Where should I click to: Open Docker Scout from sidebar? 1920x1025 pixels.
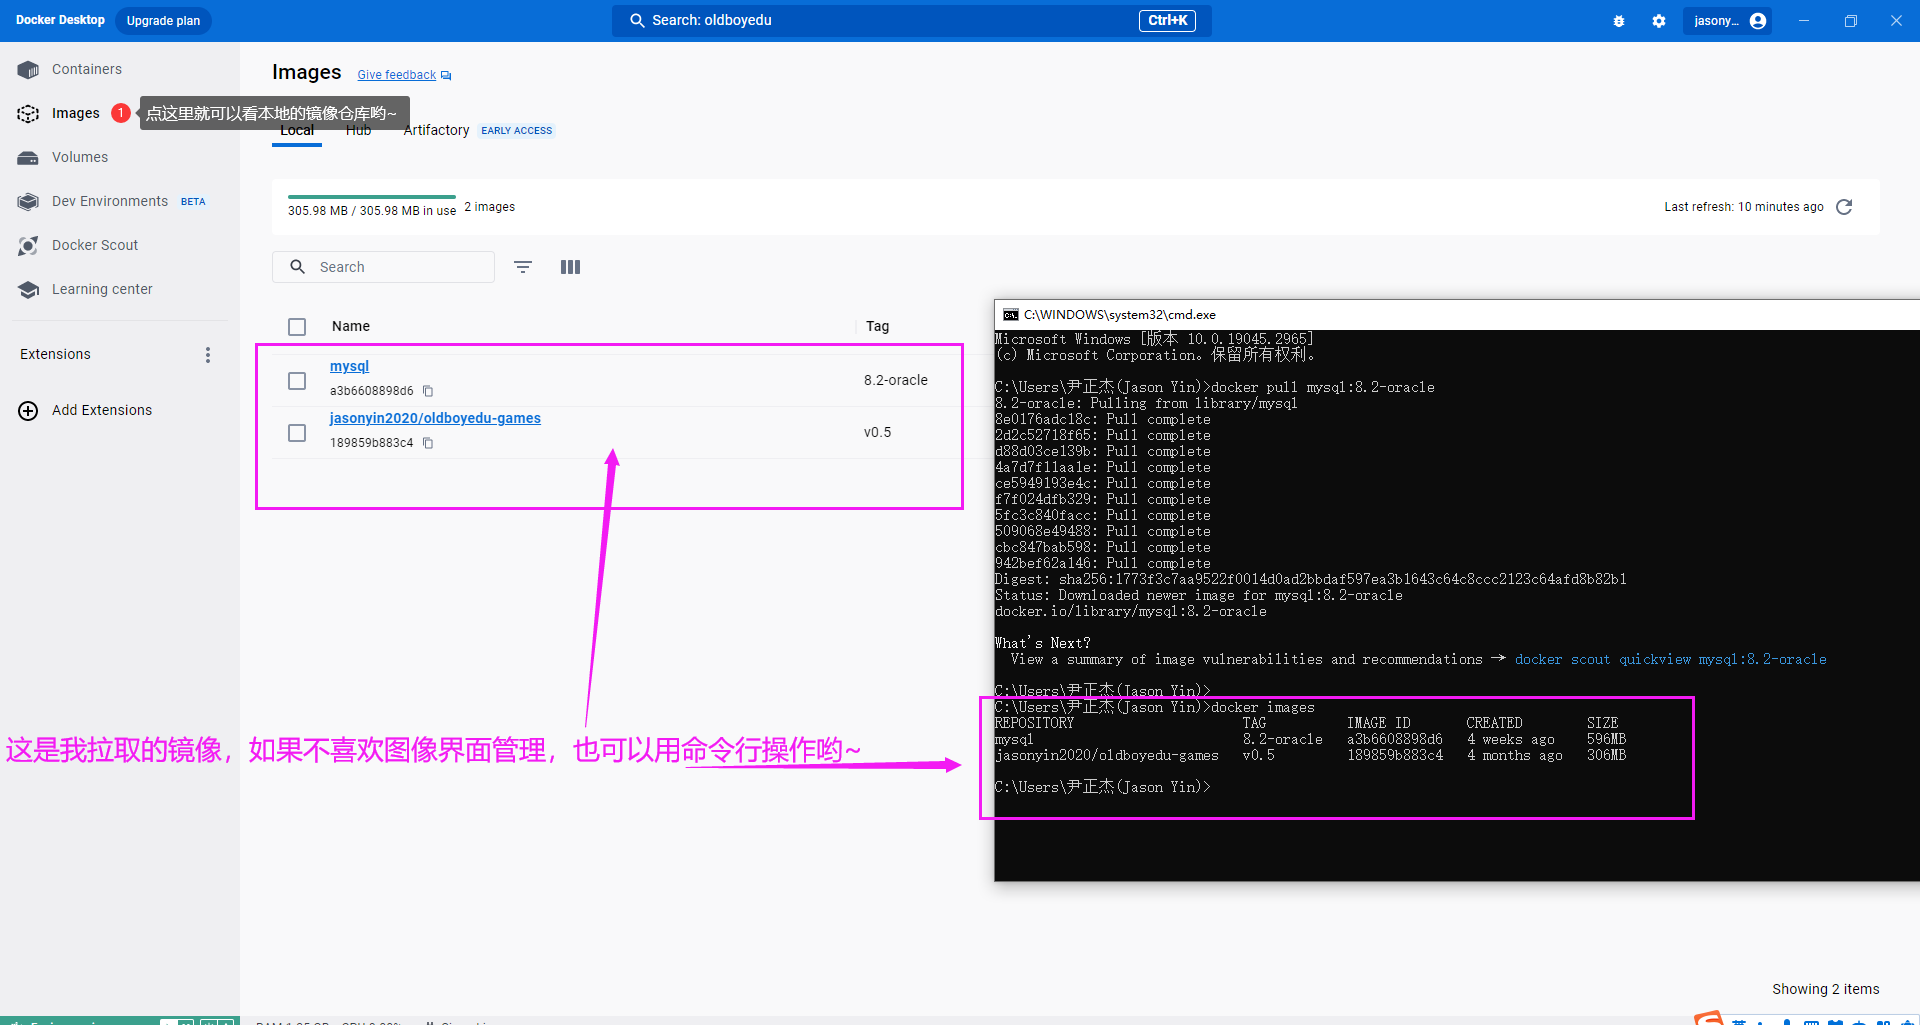coord(94,245)
